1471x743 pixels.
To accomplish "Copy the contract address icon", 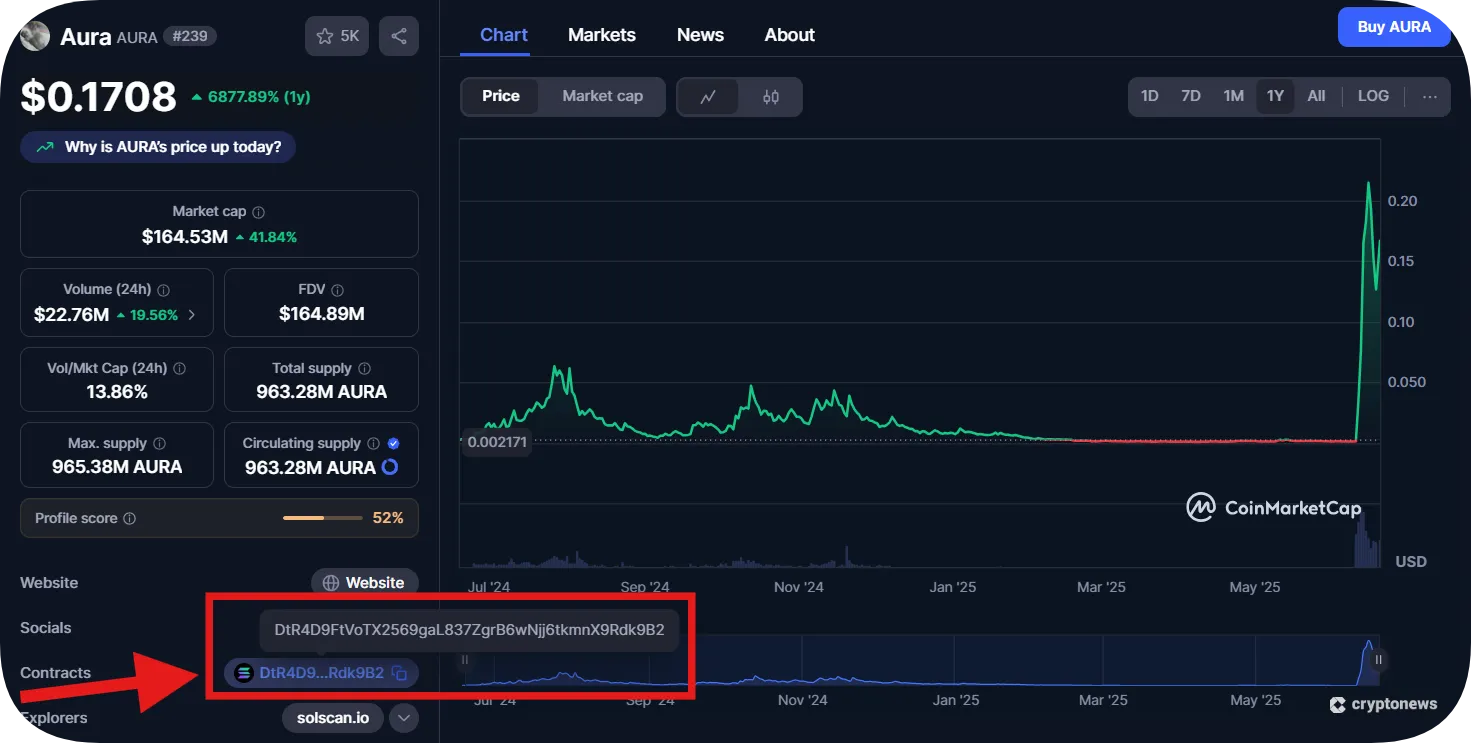I will [399, 673].
